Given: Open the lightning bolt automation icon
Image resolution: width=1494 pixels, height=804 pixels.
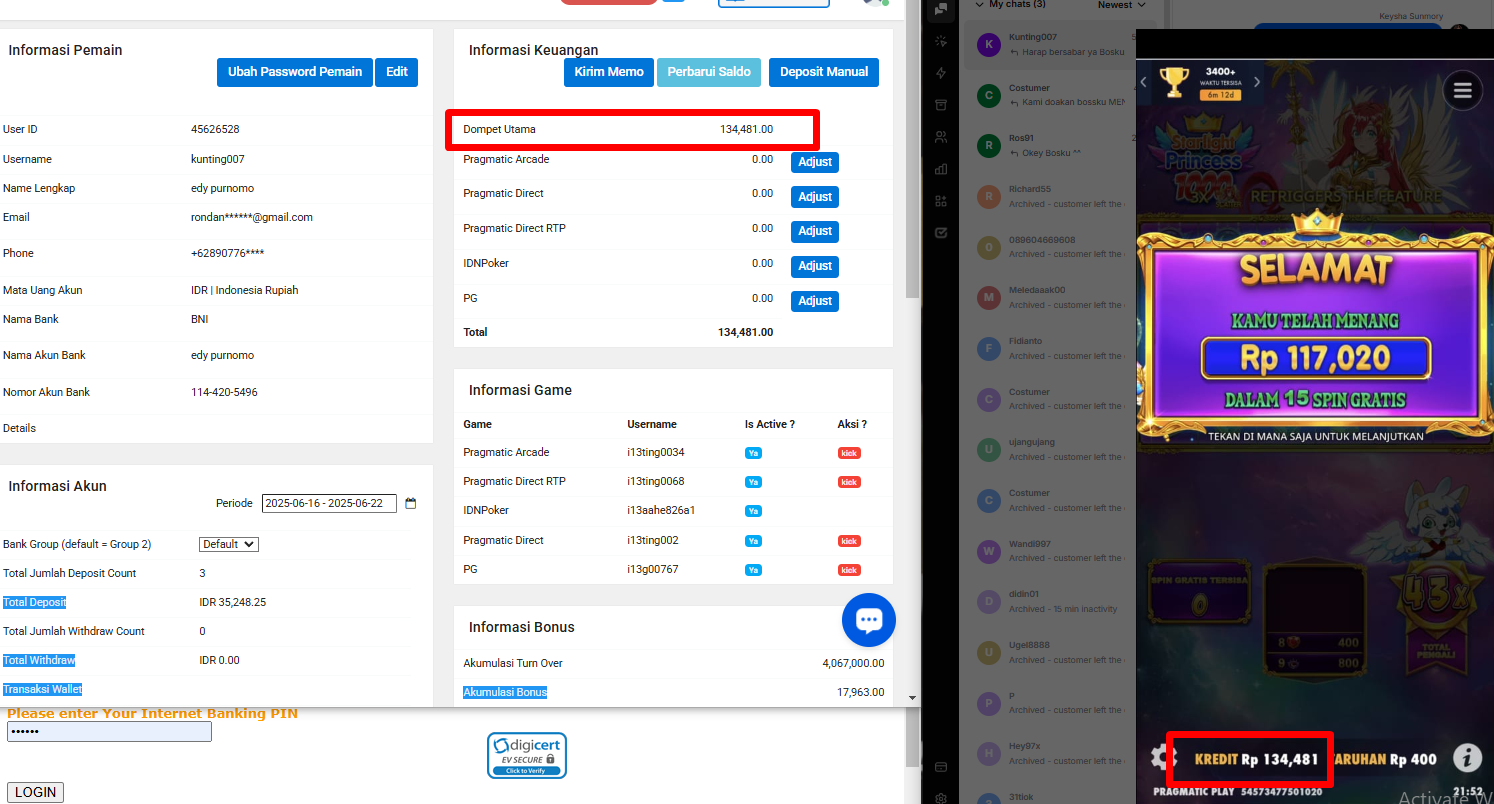Looking at the screenshot, I should pos(940,73).
